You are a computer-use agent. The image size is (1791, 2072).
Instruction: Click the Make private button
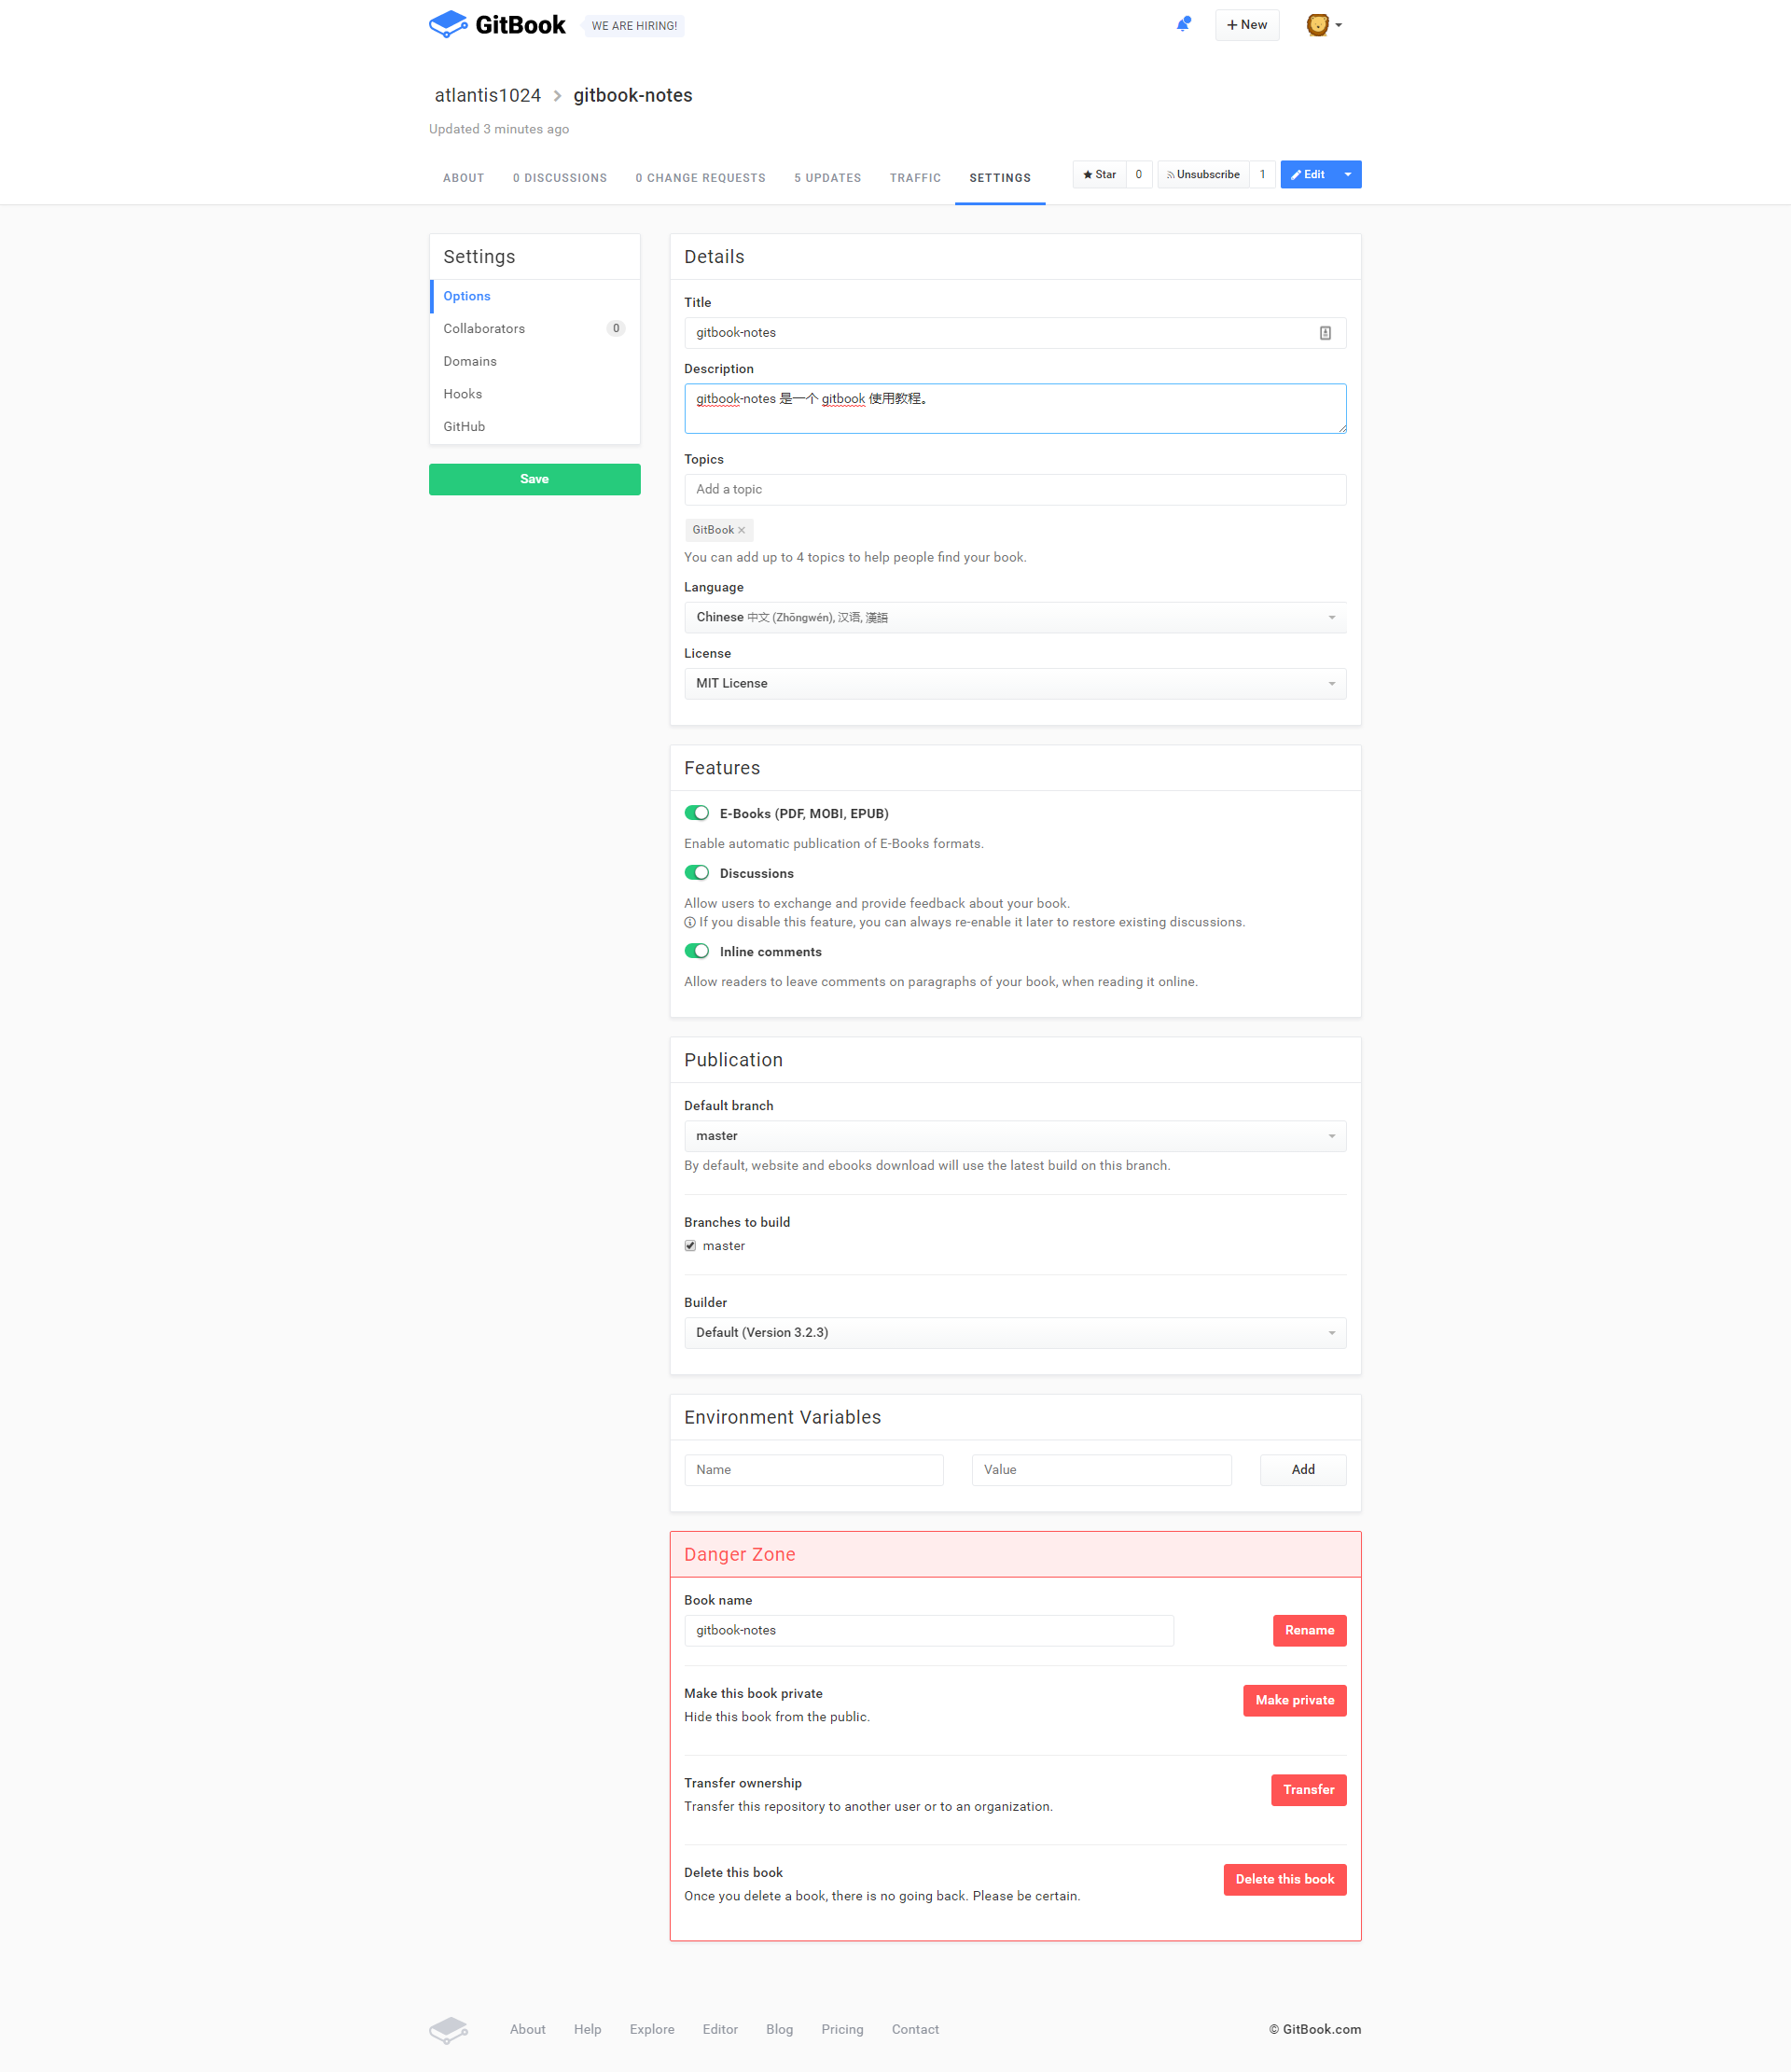[x=1295, y=1701]
